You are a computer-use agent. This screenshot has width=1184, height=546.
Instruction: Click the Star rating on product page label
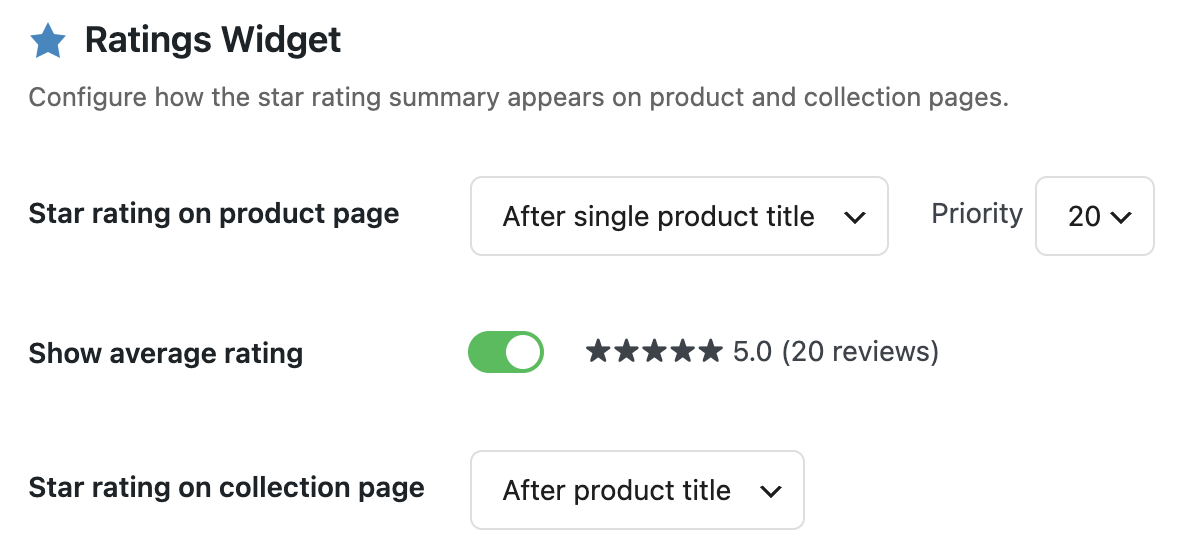tap(214, 214)
